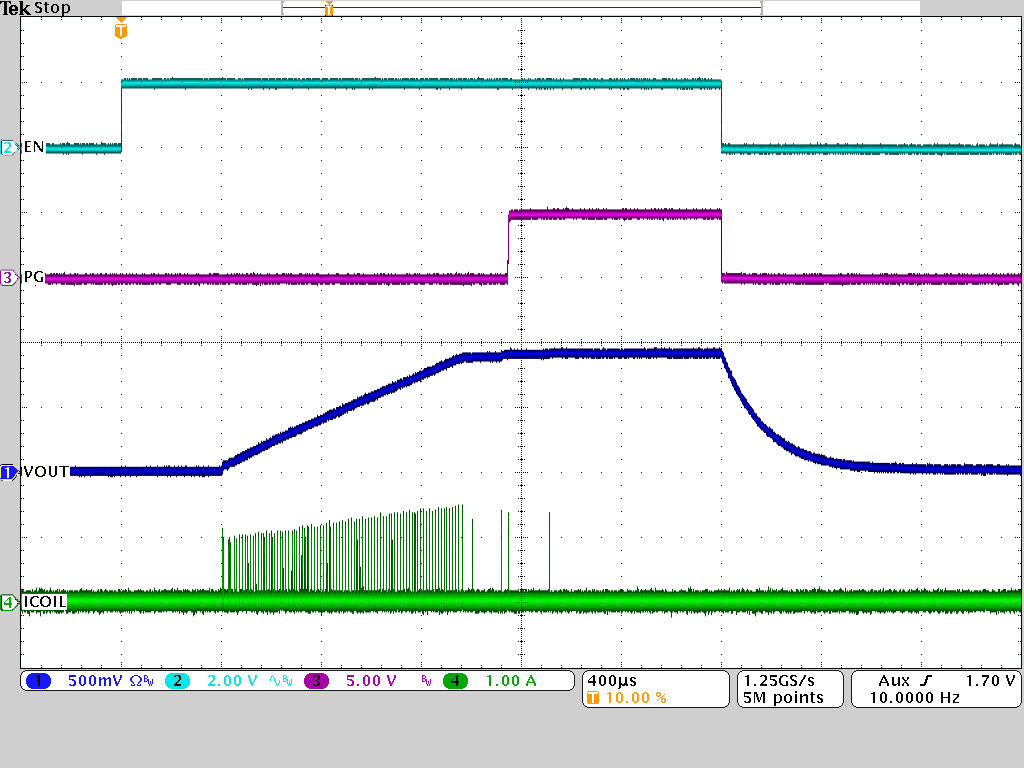1024x768 pixels.
Task: Click the 10.0000 Hz frequency readout
Action: point(914,696)
